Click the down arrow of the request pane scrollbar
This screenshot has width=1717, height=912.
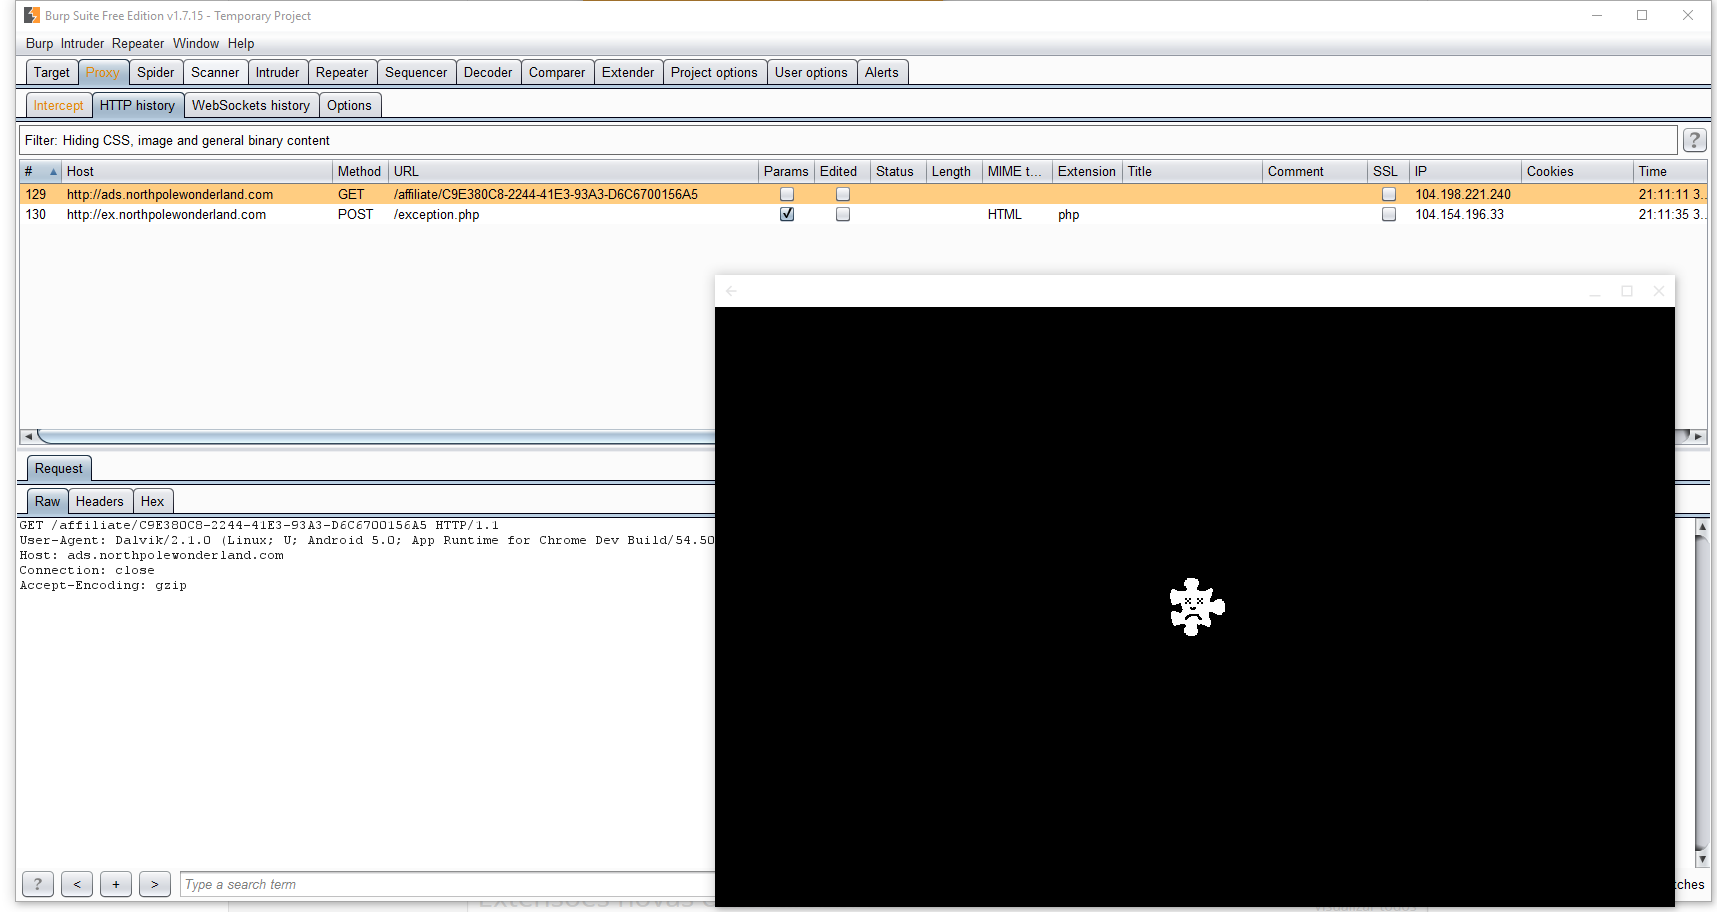pyautogui.click(x=1702, y=859)
